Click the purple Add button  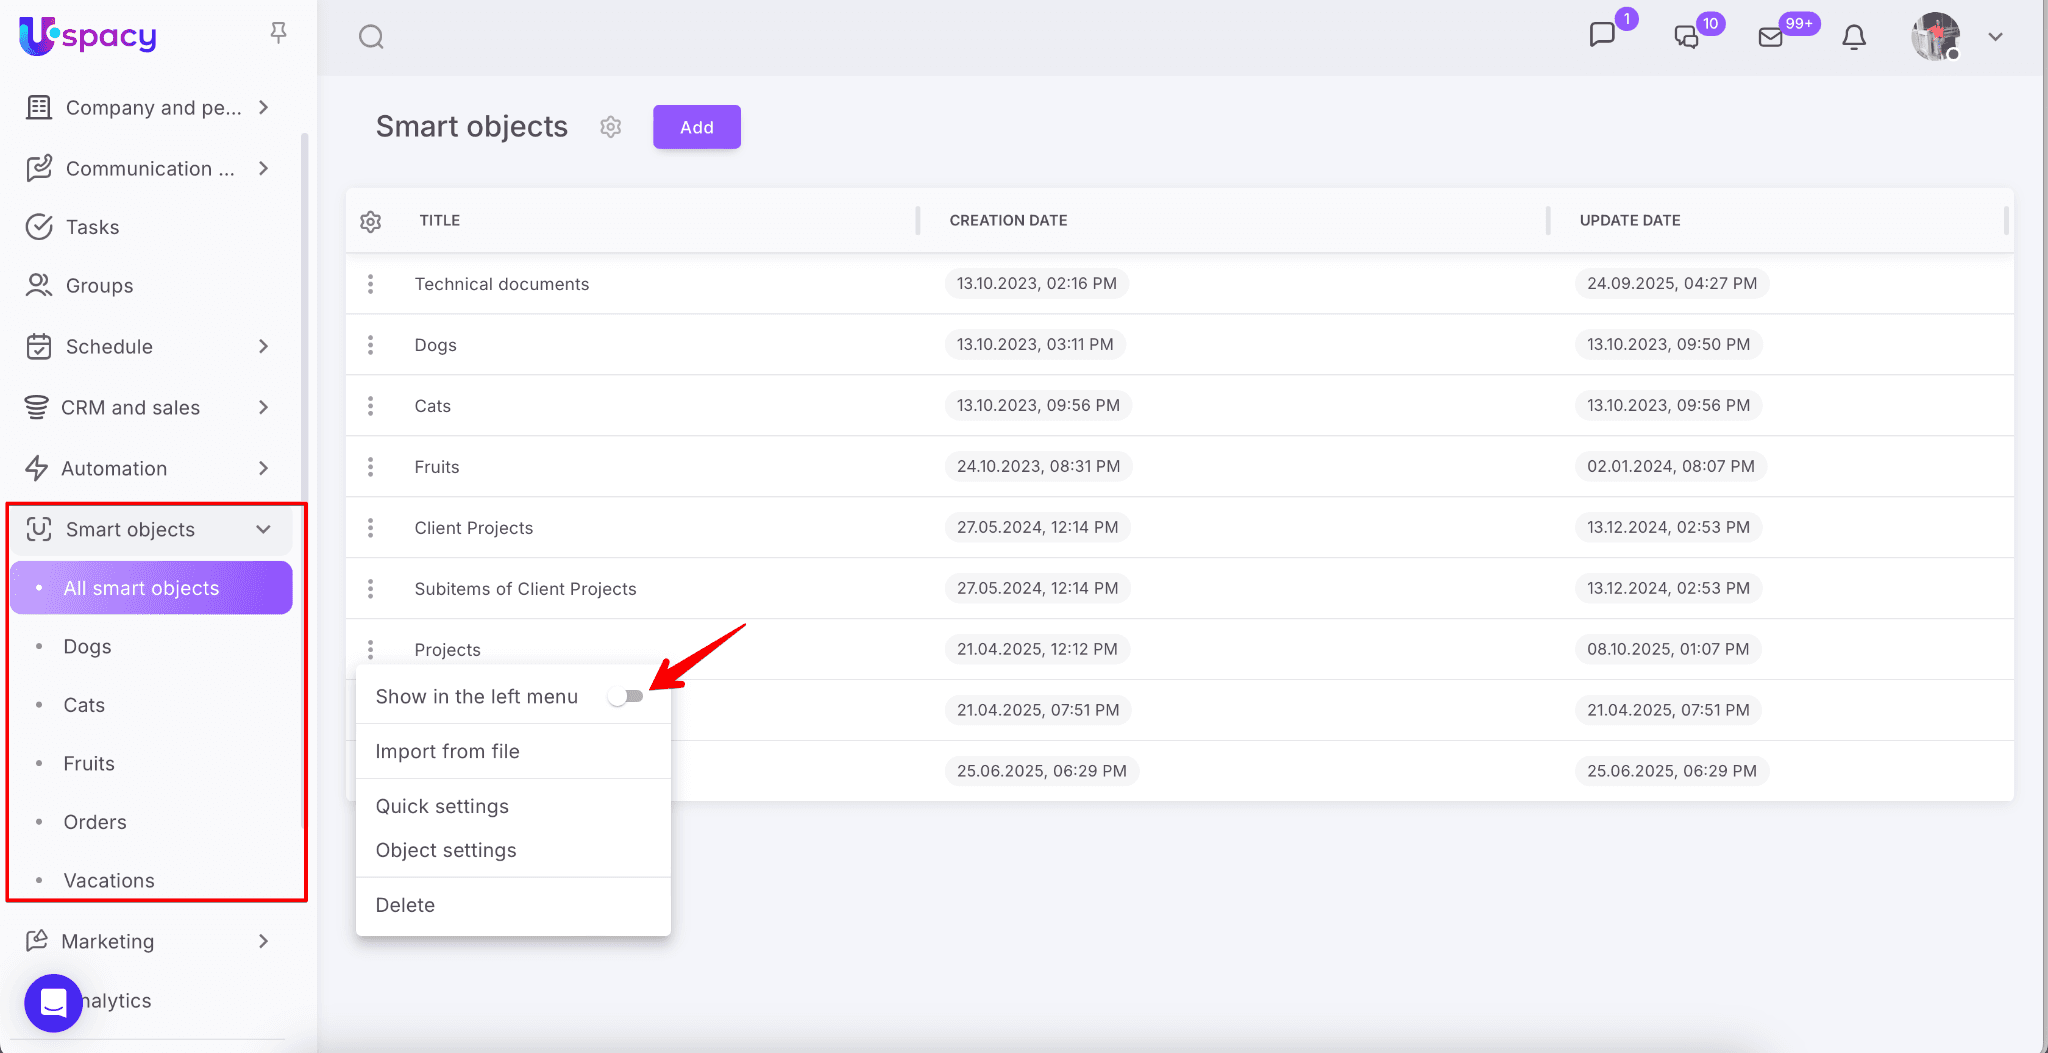696,127
